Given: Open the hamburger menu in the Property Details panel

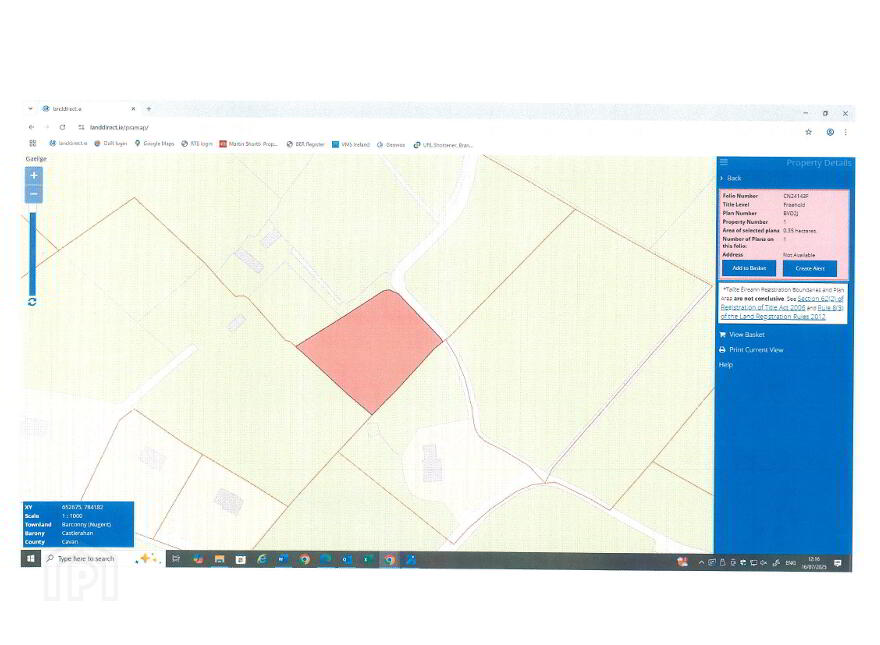Looking at the screenshot, I should tap(724, 162).
